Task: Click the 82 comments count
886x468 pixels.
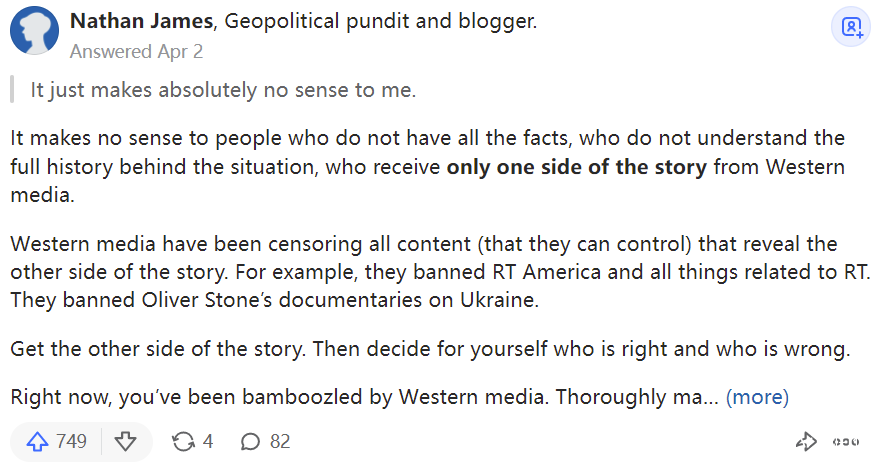Action: [x=280, y=441]
